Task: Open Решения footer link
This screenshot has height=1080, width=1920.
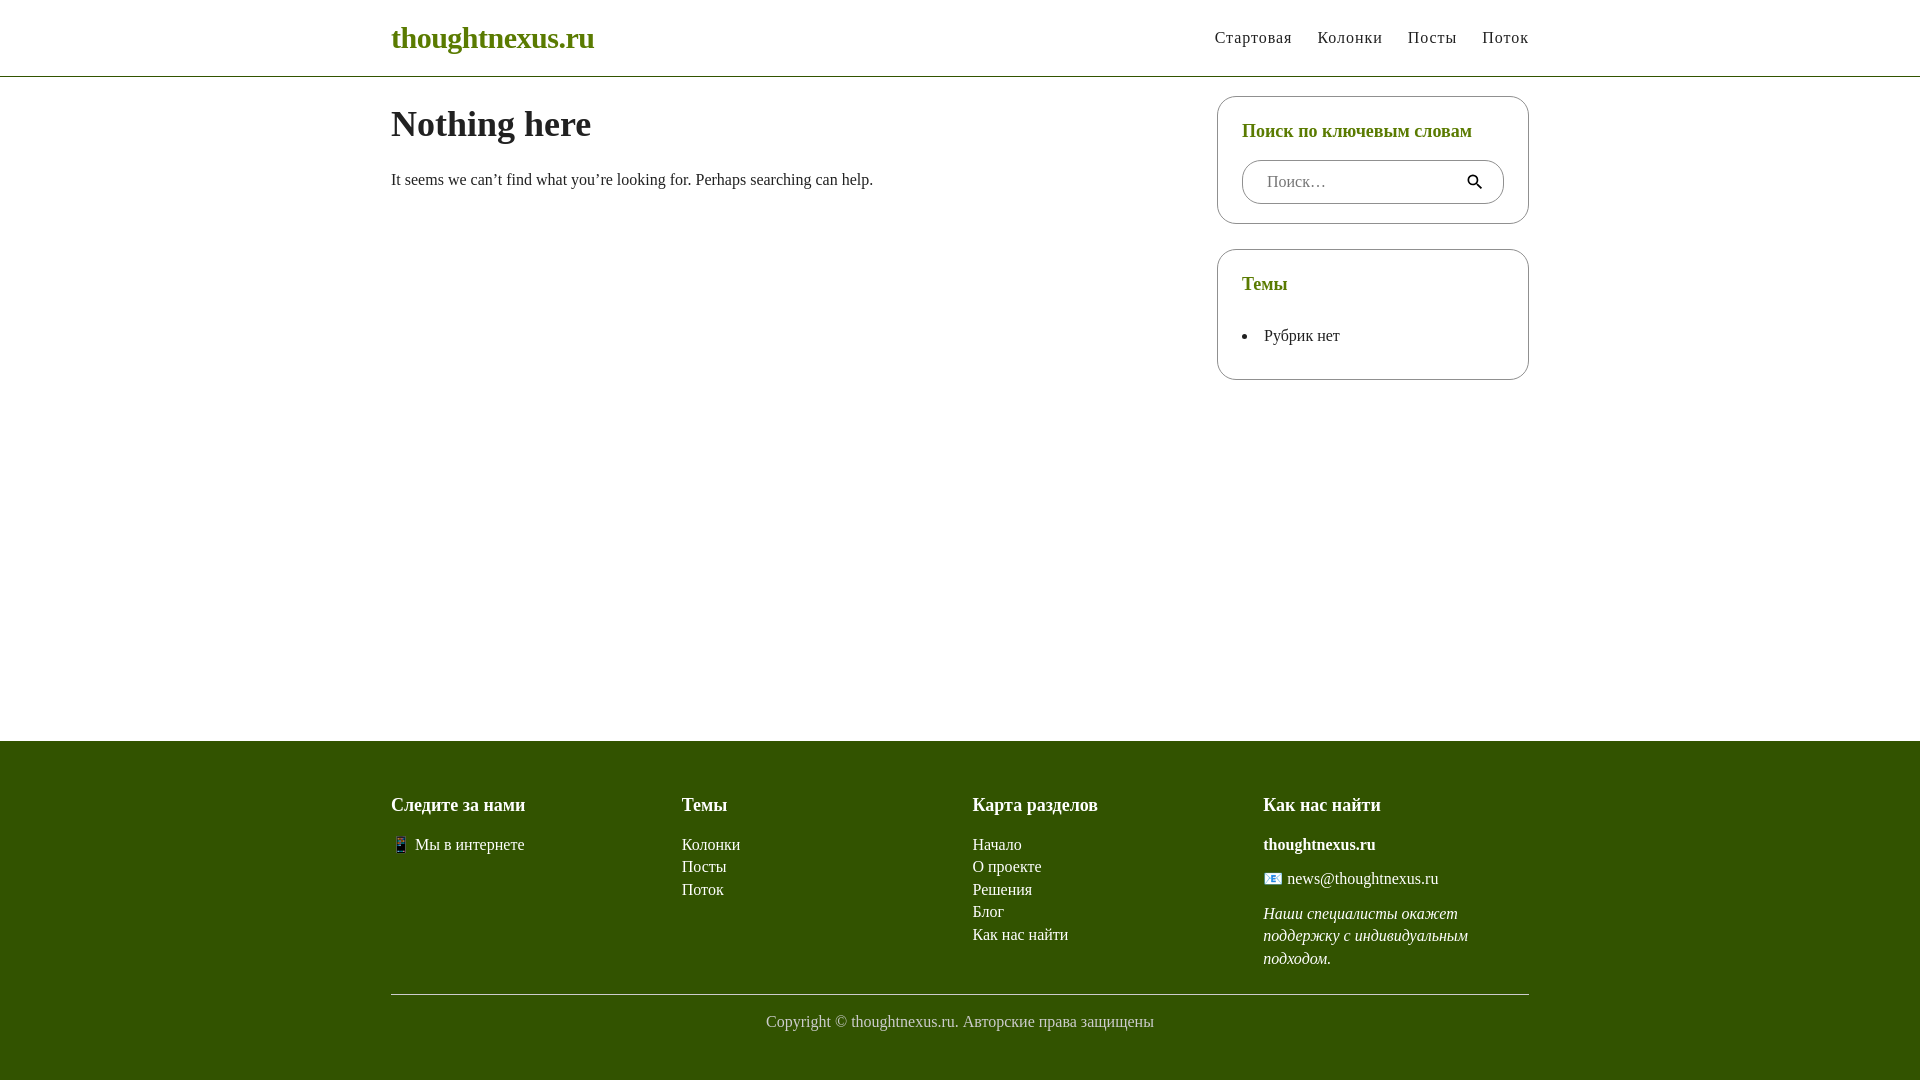Action: [x=1002, y=890]
